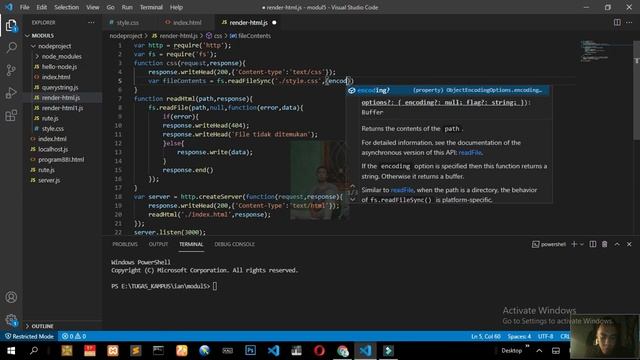Open Windows taskbar search
Screen dimensions: 640x360
34,351
